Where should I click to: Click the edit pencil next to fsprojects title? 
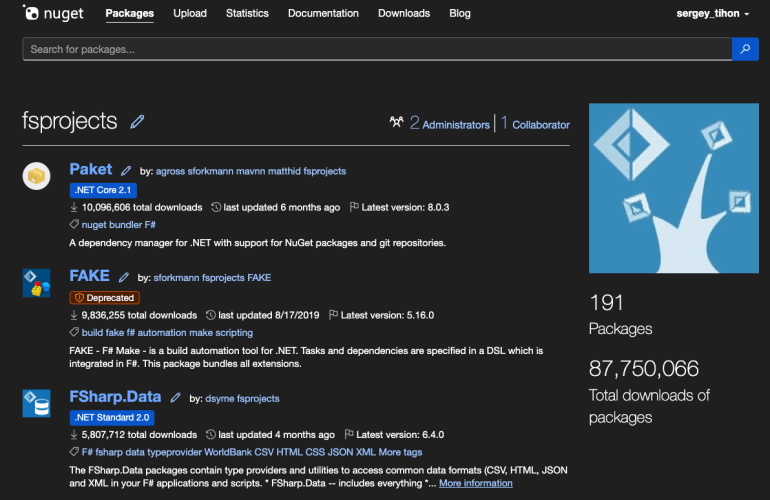pos(137,122)
